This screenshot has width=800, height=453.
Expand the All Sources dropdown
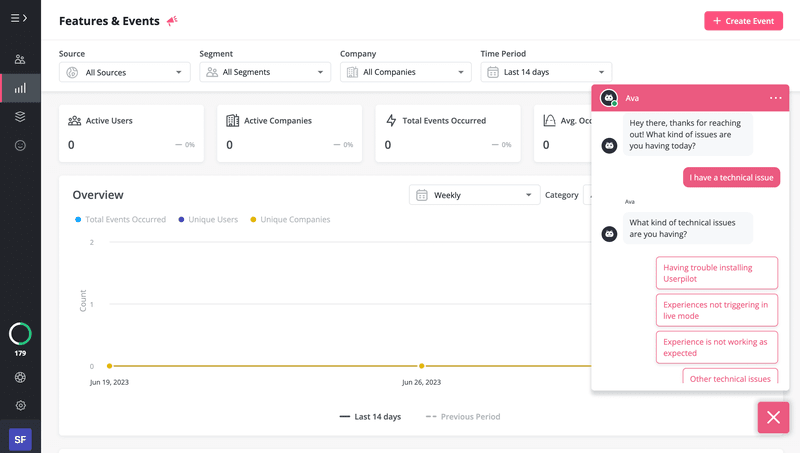coord(125,72)
